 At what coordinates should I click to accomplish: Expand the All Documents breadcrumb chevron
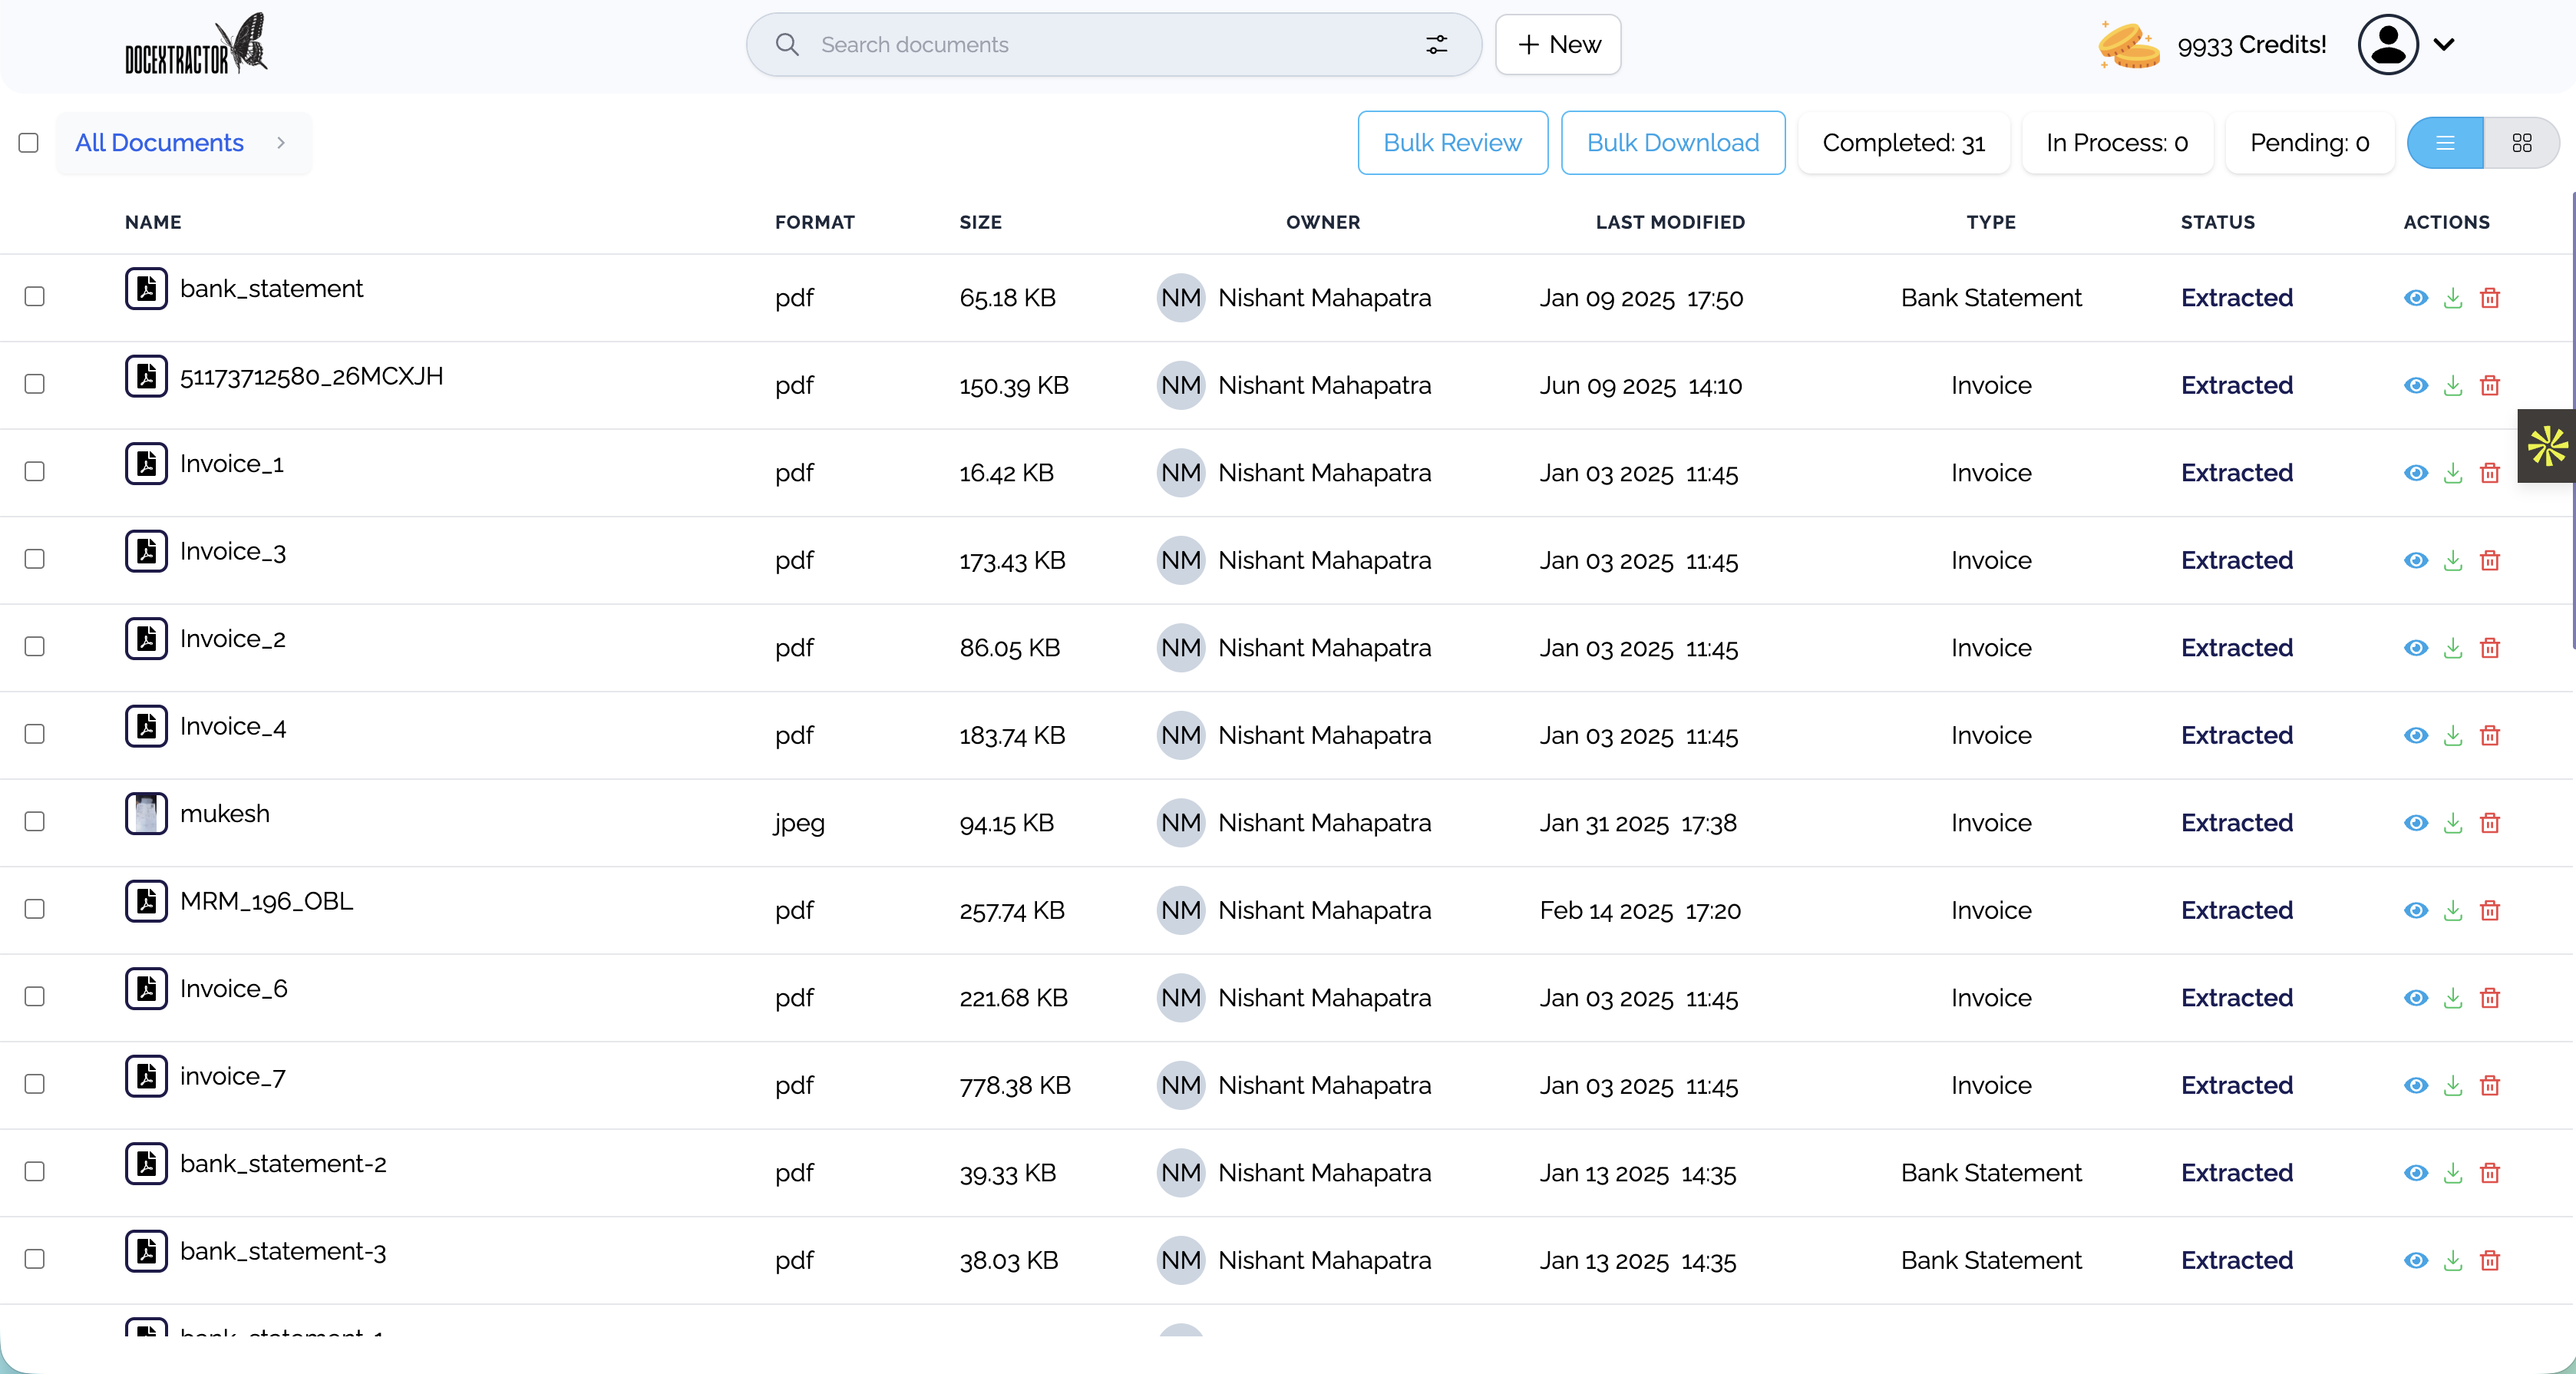[281, 143]
